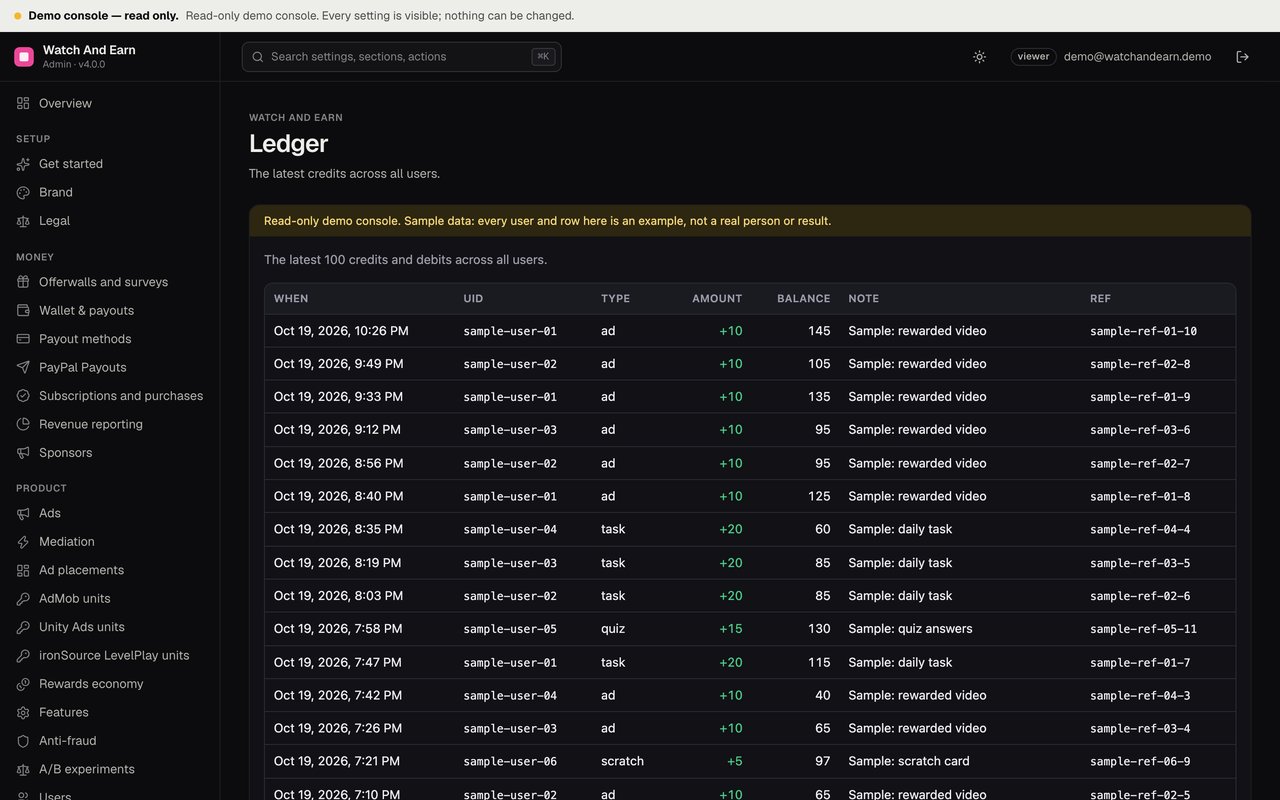Click the demo@watchandearn.demo account email
Image resolution: width=1280 pixels, height=800 pixels.
point(1137,57)
